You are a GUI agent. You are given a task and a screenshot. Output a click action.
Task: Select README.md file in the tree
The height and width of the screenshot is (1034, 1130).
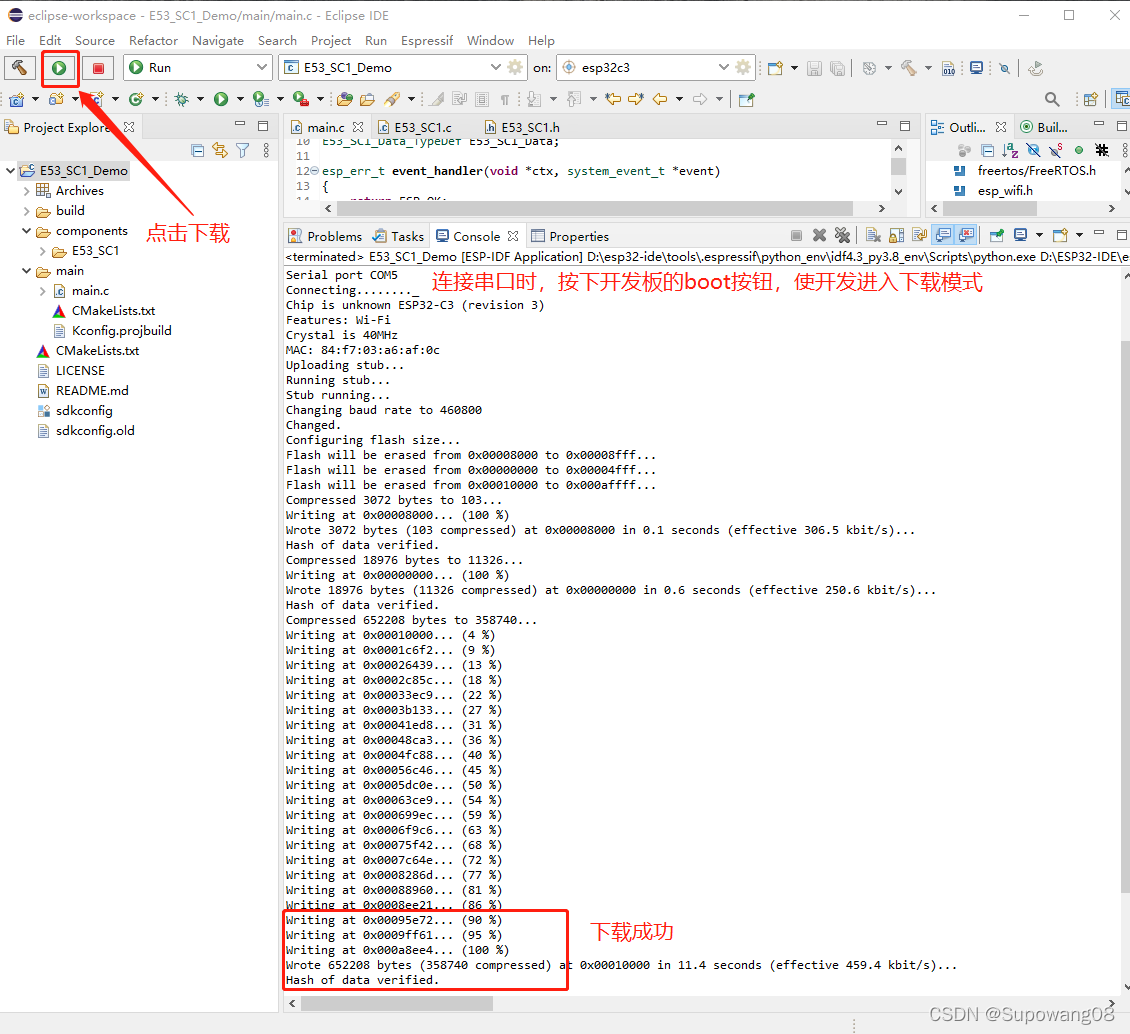[92, 391]
